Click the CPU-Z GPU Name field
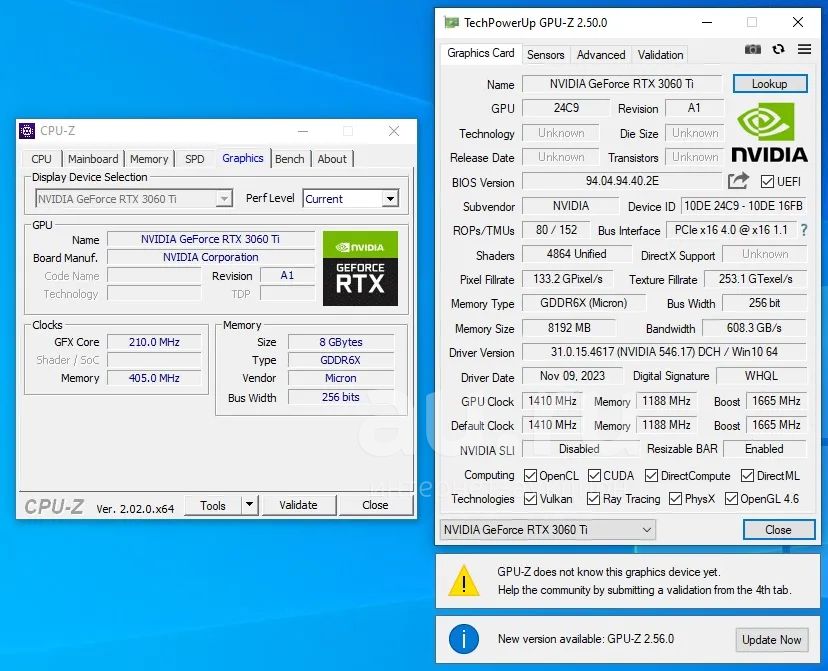 210,239
